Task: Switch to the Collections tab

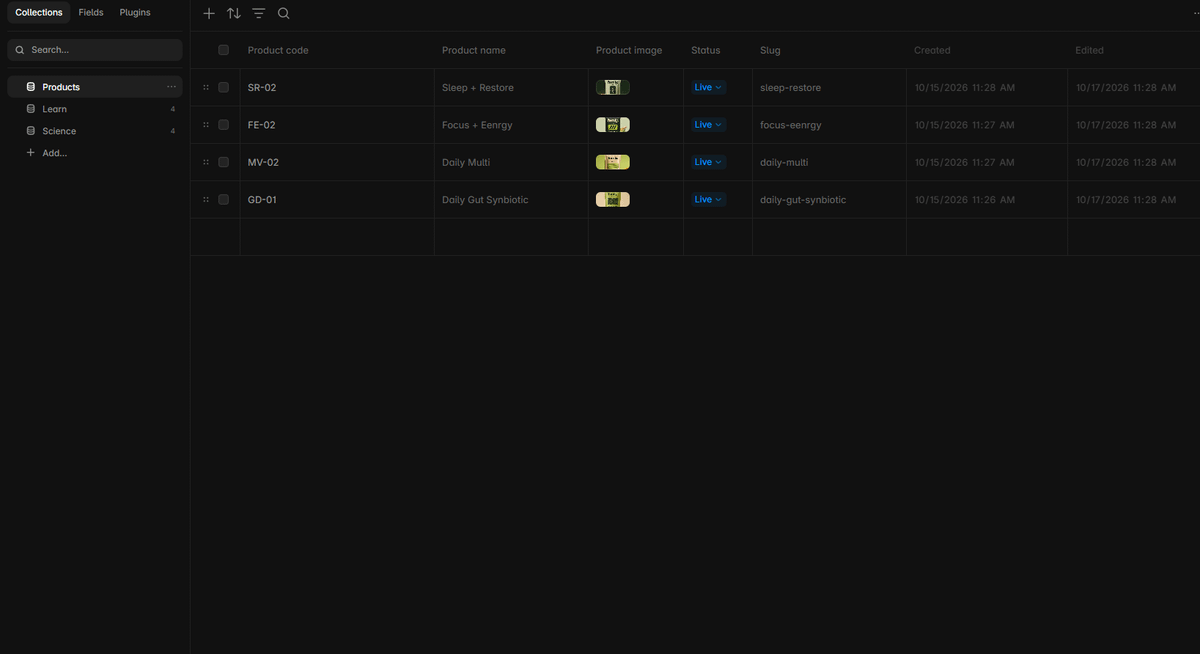Action: click(39, 13)
